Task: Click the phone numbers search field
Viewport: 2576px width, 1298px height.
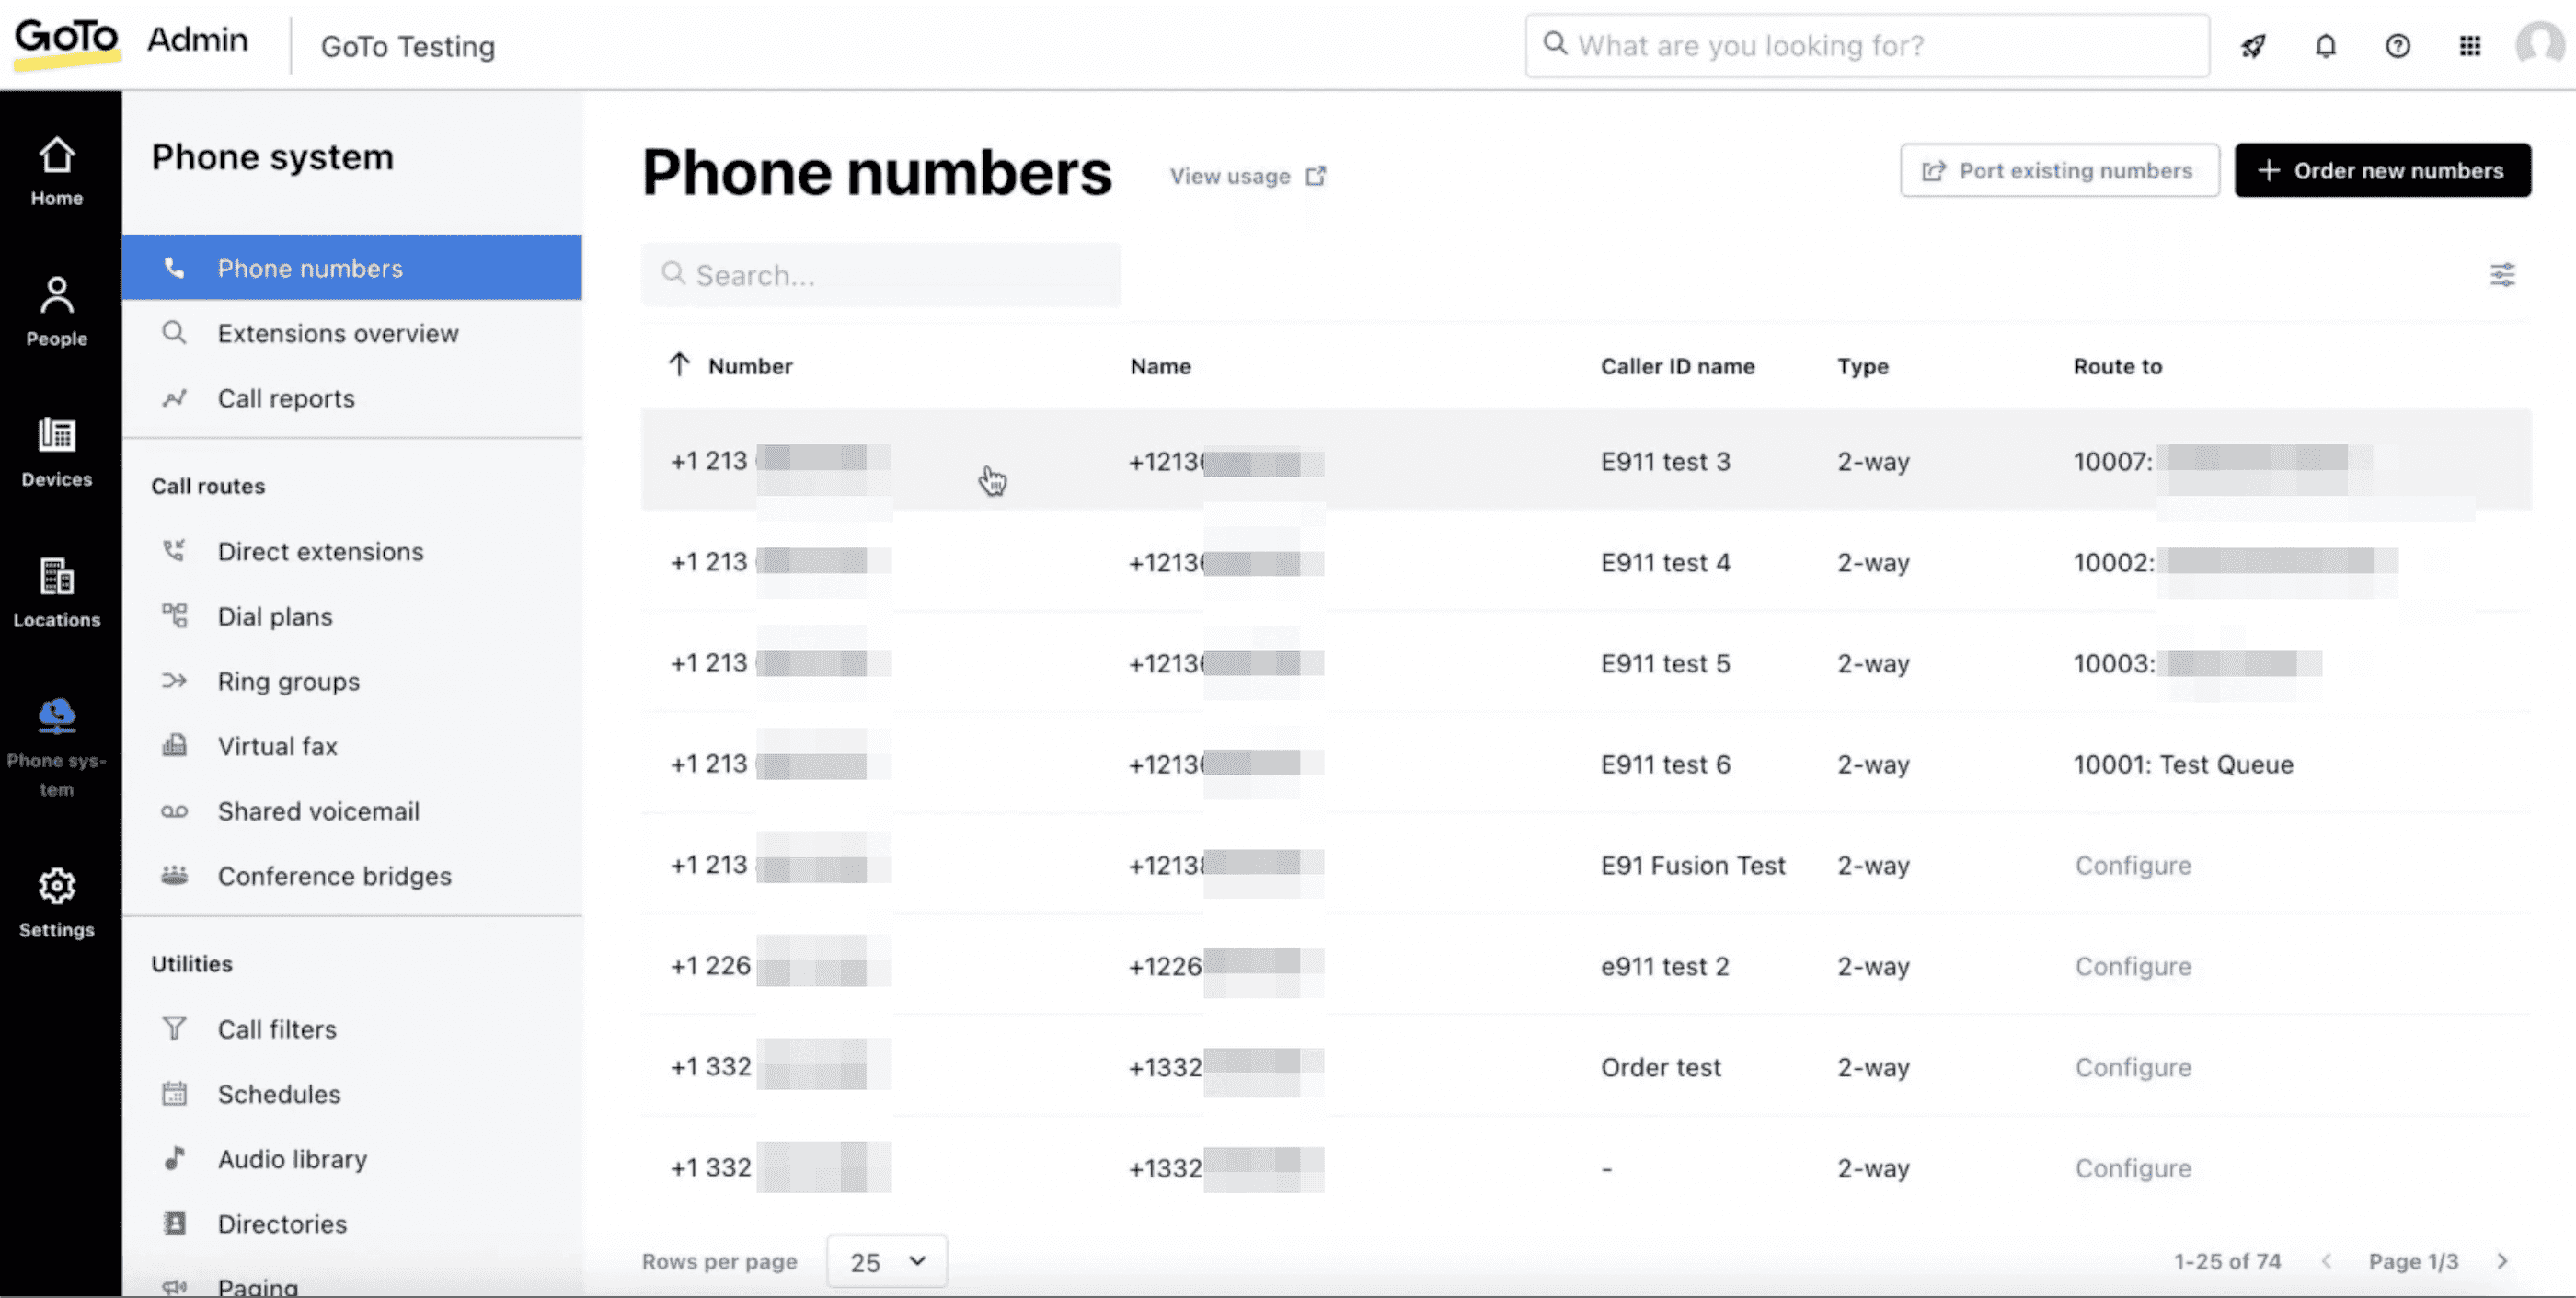Action: point(880,274)
